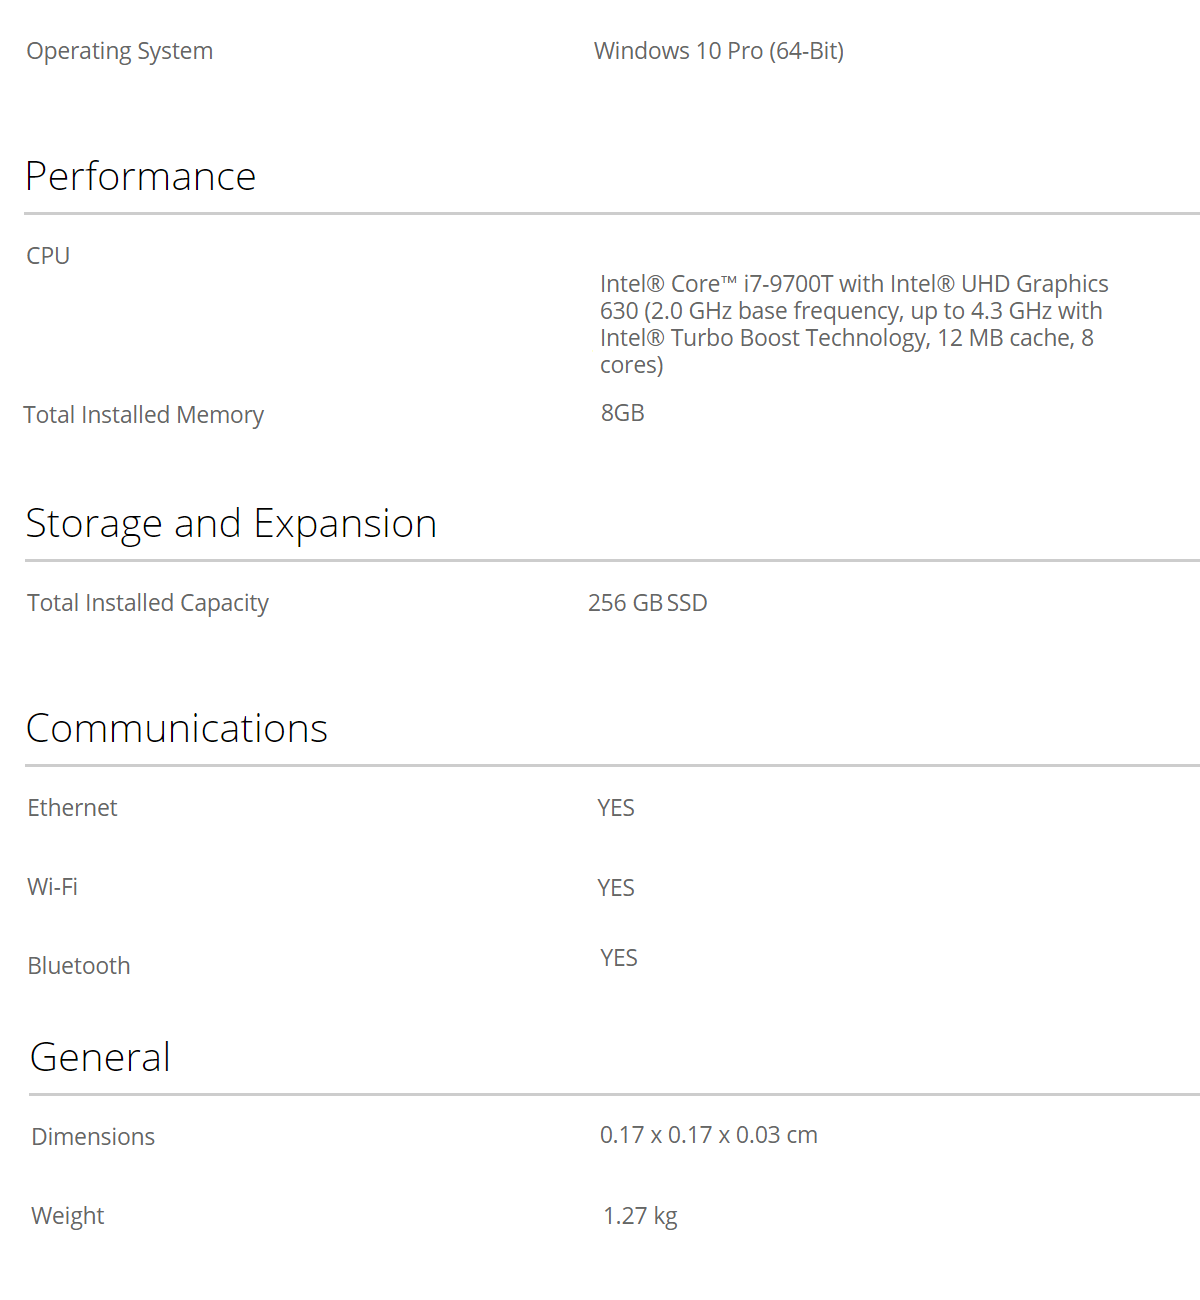This screenshot has height=1300, width=1200.
Task: Select the 8GB memory value
Action: (x=623, y=413)
